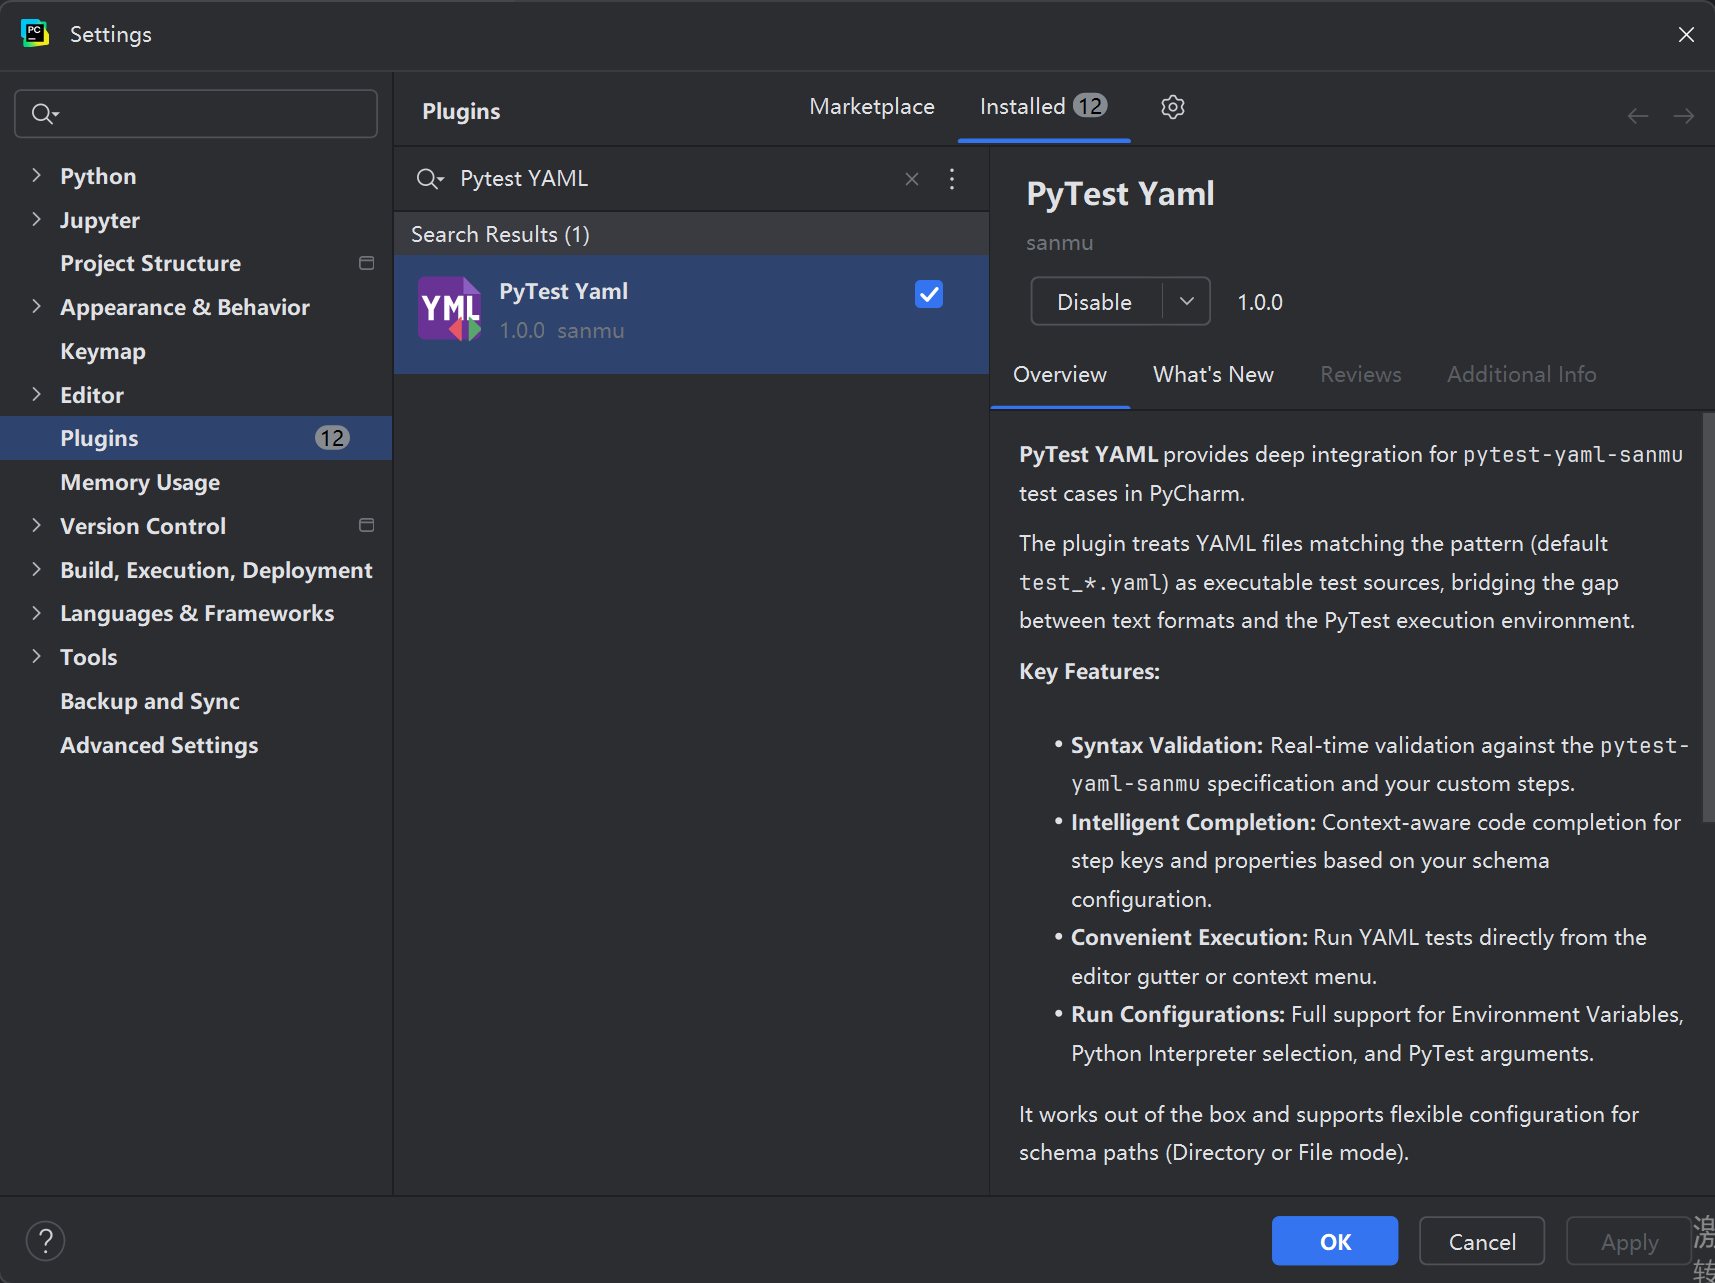
Task: Open the Disable button dropdown arrow
Action: click(1186, 302)
